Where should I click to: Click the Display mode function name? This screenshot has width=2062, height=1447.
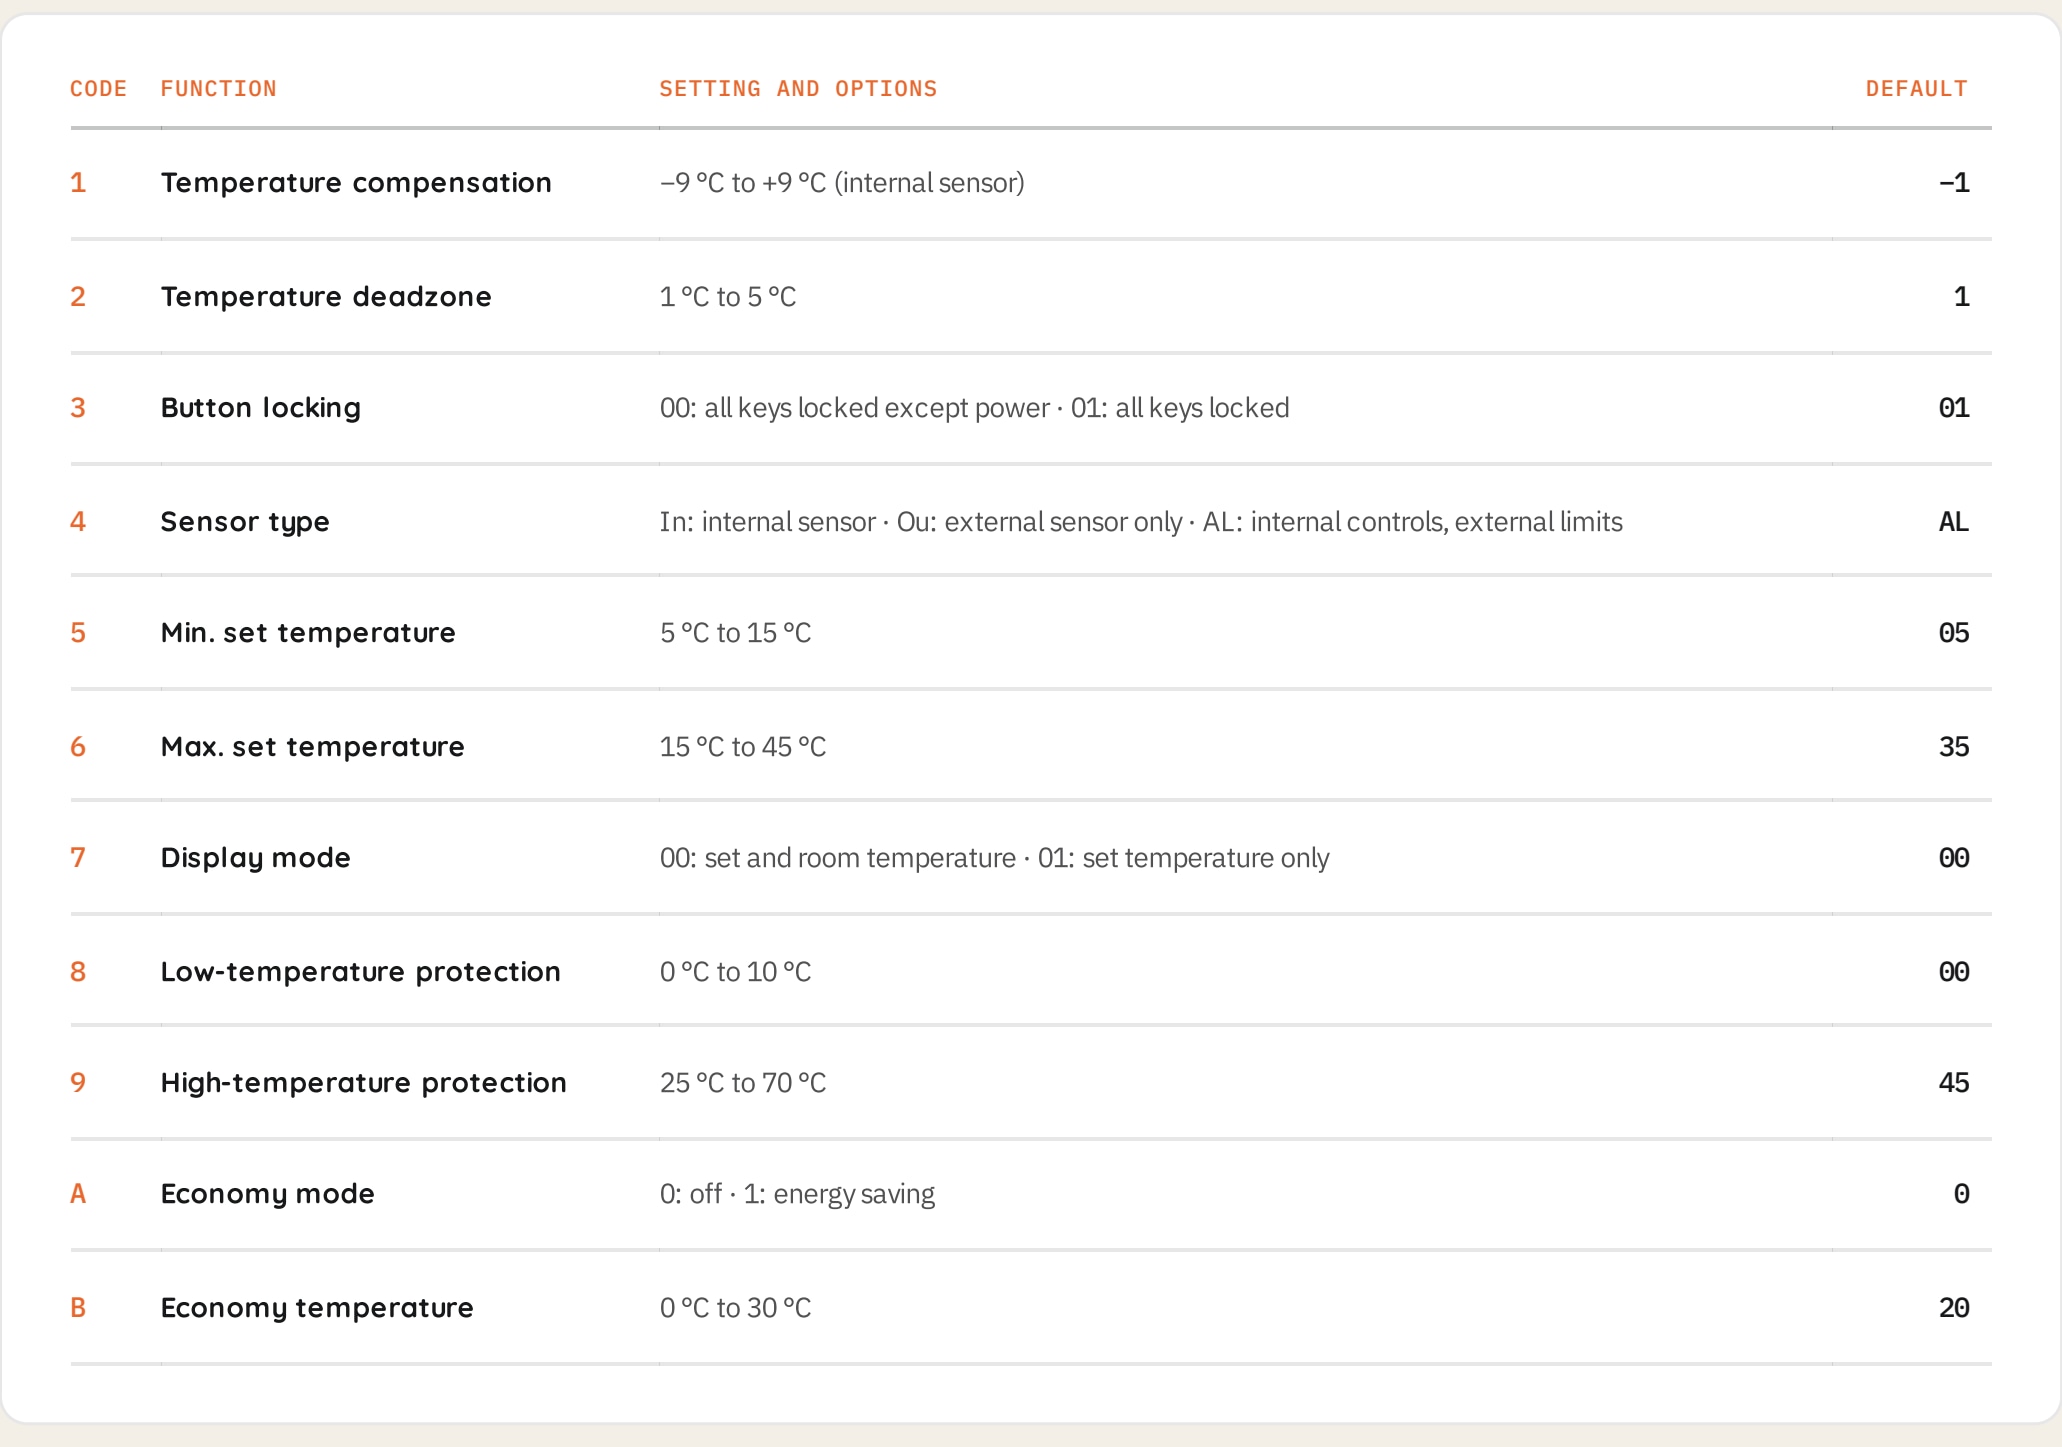tap(255, 858)
